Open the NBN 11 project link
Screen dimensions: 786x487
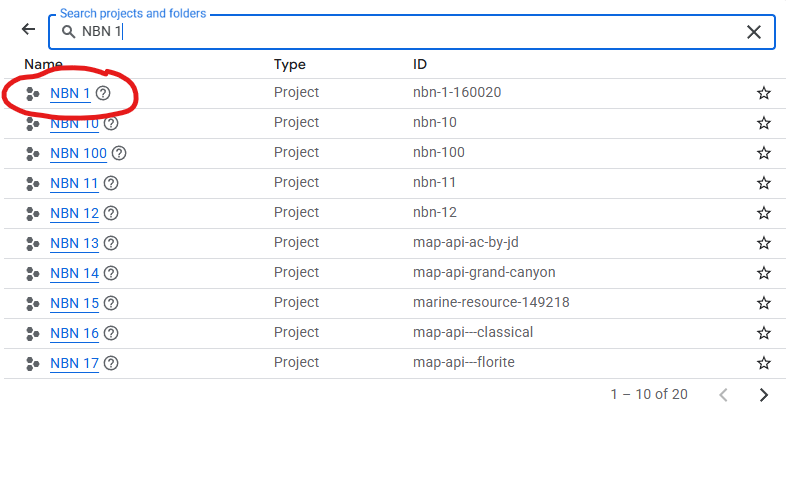click(x=74, y=183)
